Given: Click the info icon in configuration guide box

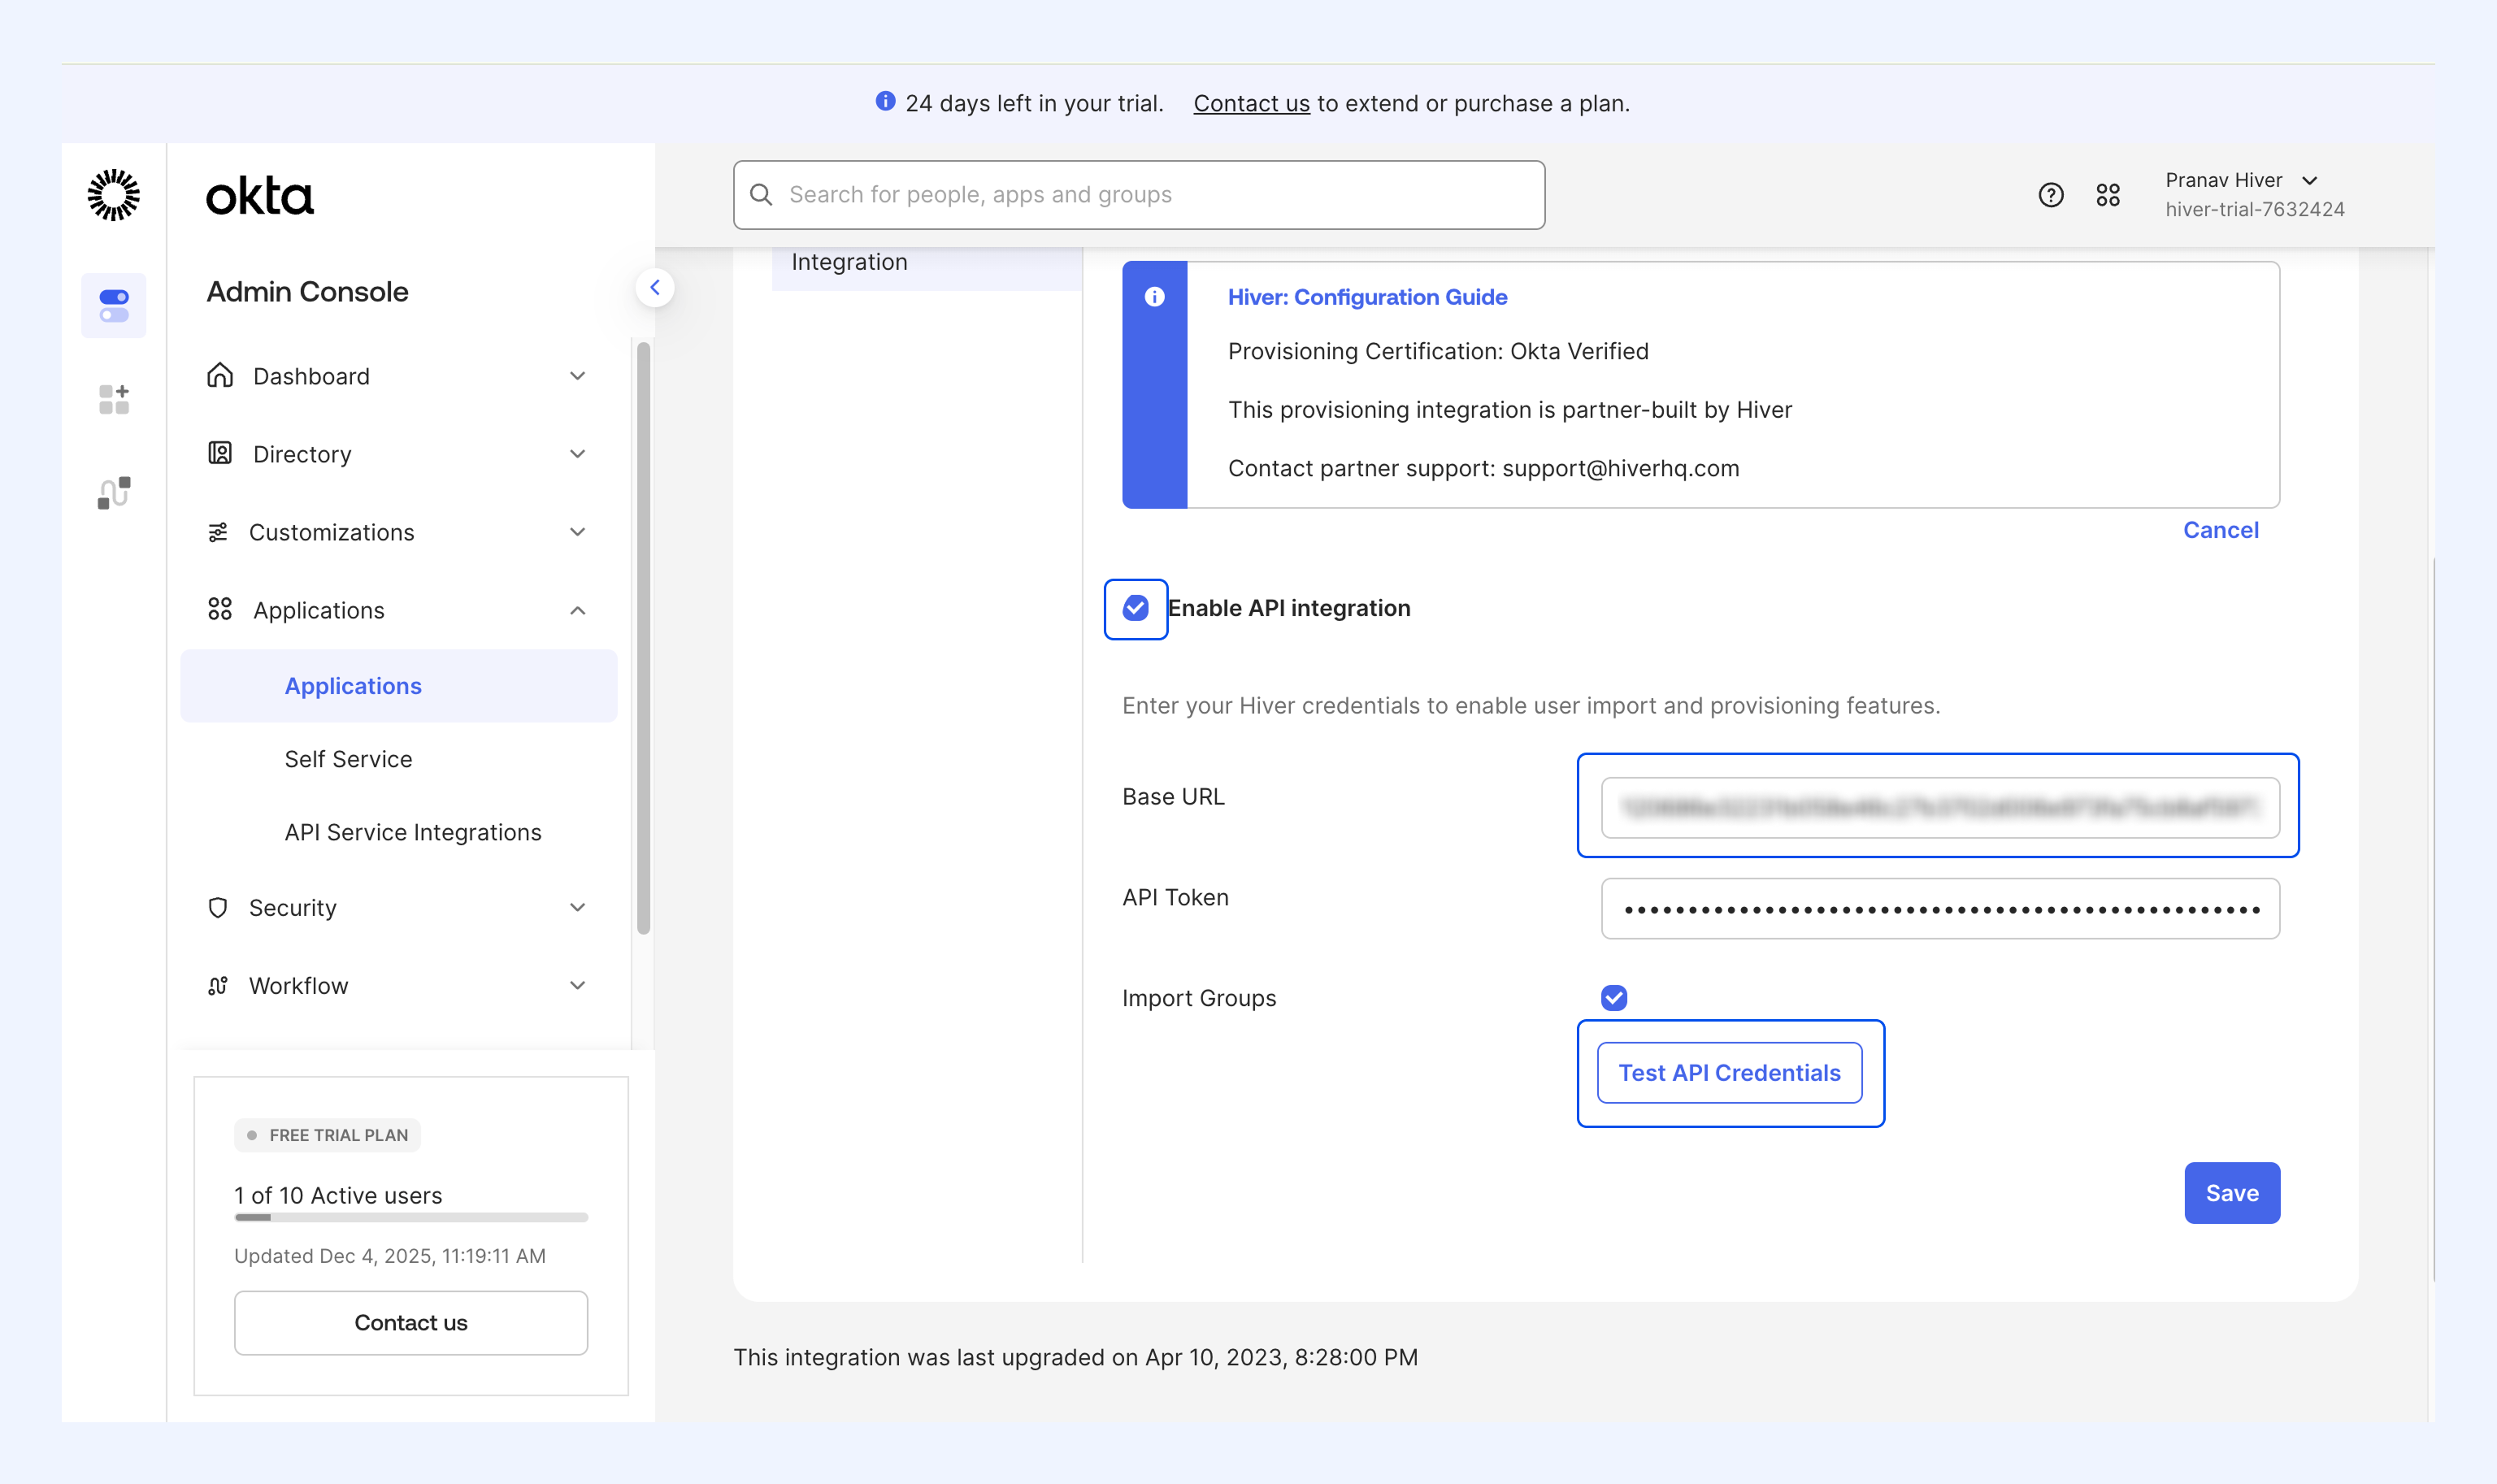Looking at the screenshot, I should pos(1154,297).
